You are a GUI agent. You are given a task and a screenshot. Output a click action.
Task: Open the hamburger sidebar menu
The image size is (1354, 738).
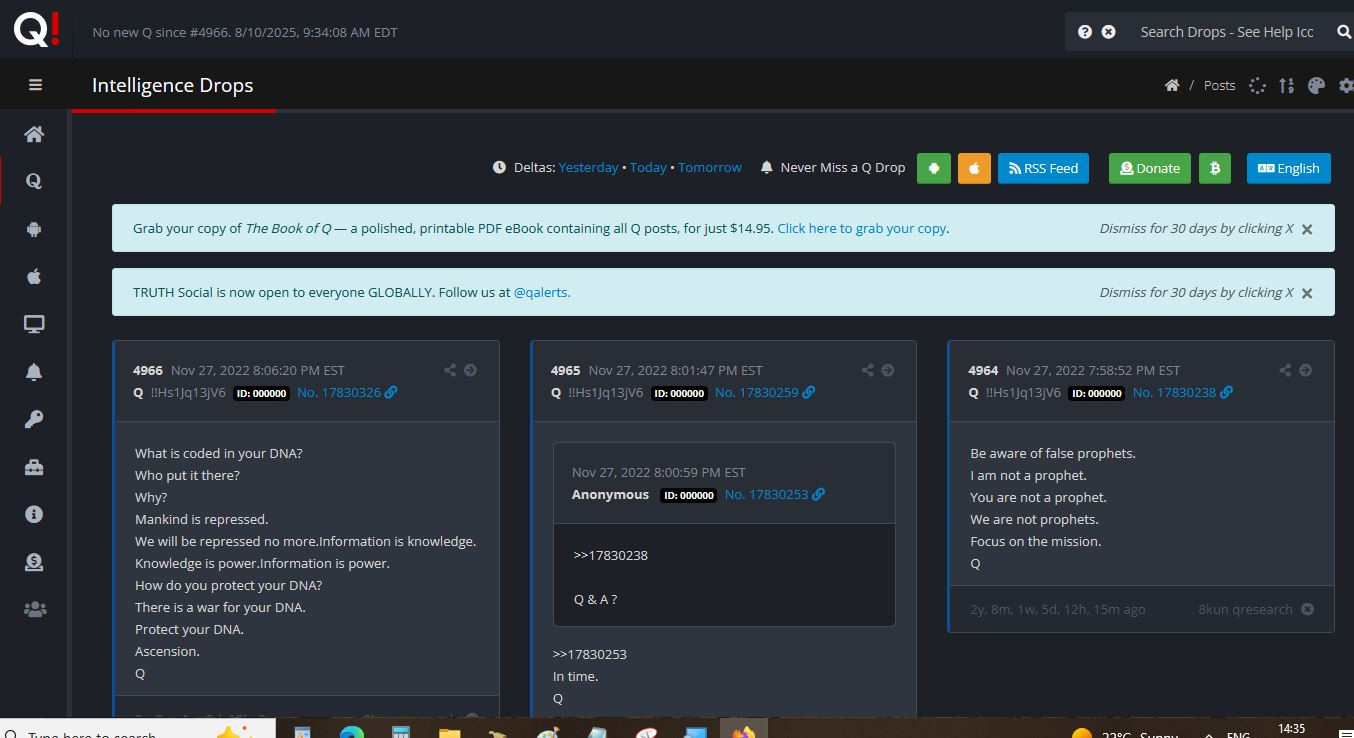tap(35, 85)
